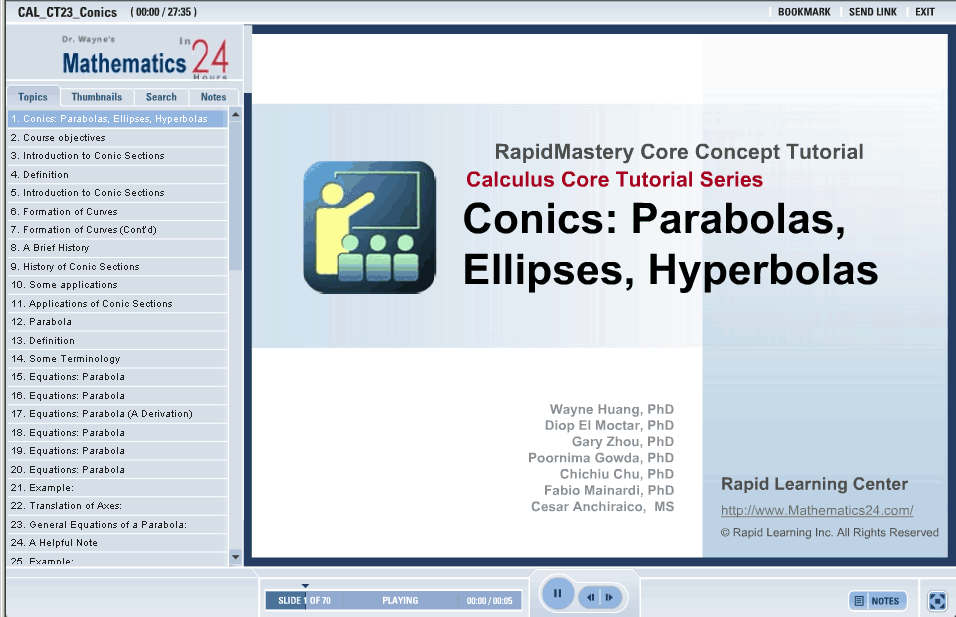Select topic 7 Formation of Curves (Cont'd)

click(118, 230)
